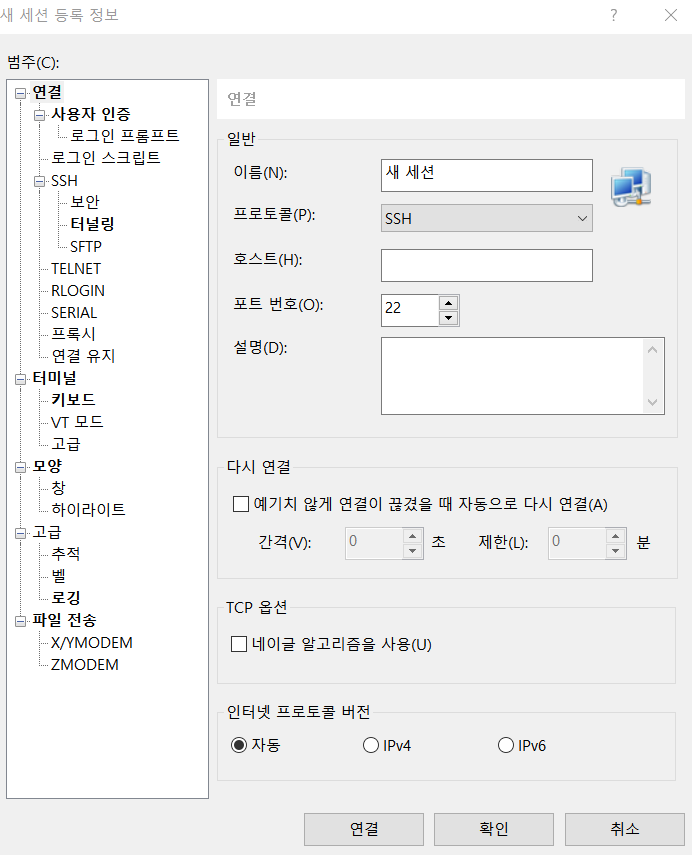Select X/YMODEM in the category tree
The image size is (692, 855).
[x=92, y=642]
